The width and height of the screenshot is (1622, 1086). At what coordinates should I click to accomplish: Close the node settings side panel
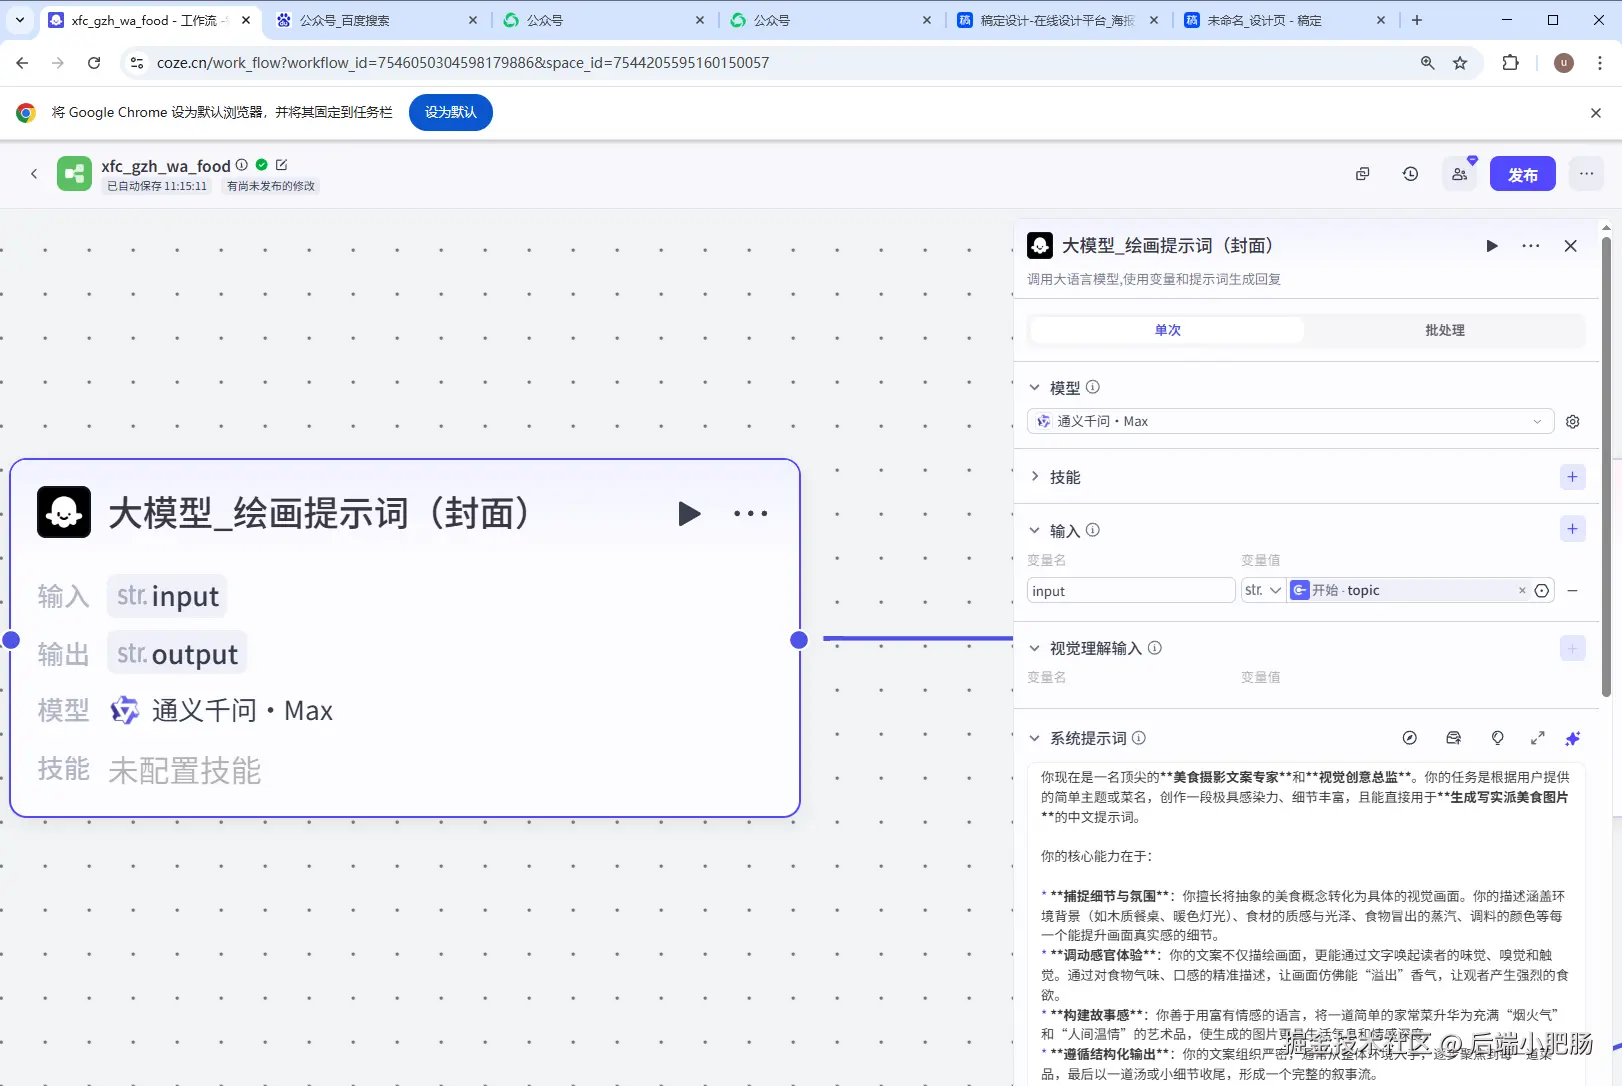click(x=1570, y=246)
